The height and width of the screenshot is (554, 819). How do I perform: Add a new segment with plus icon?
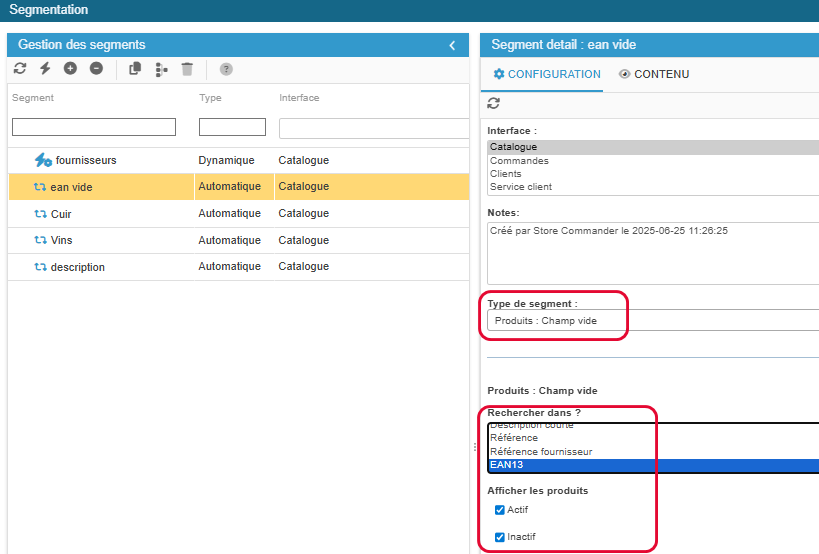[x=70, y=68]
